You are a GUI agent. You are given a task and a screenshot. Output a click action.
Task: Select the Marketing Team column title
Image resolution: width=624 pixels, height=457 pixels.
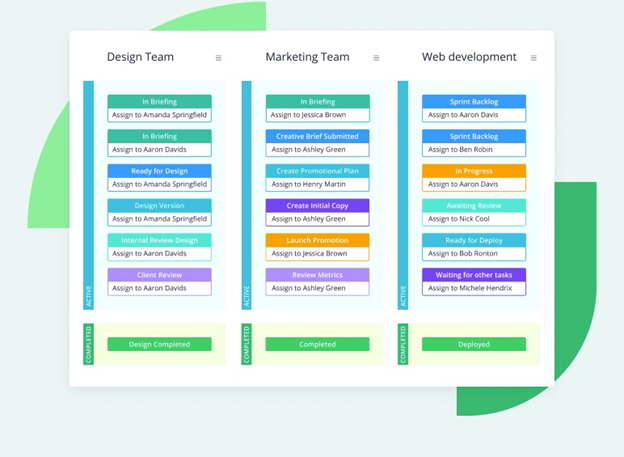308,57
